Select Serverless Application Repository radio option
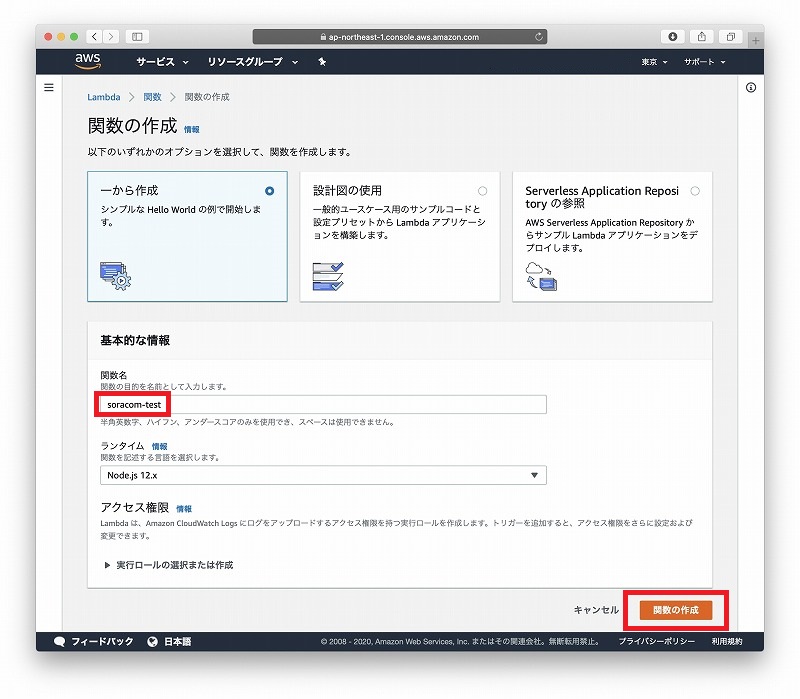The width and height of the screenshot is (800, 699). click(695, 191)
